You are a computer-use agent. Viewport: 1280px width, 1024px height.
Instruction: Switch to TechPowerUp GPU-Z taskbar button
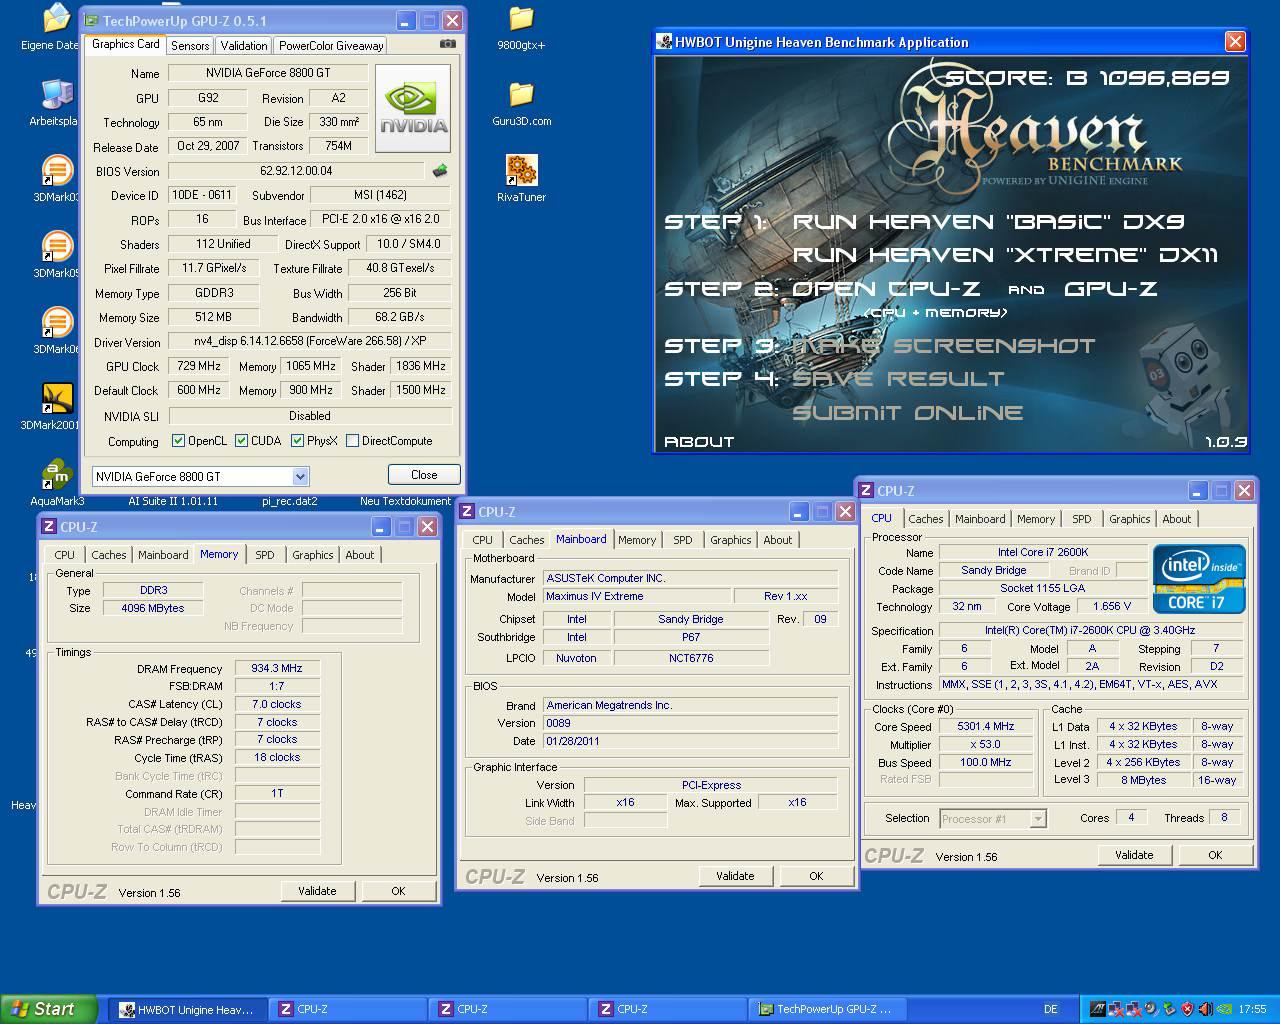tap(827, 1010)
